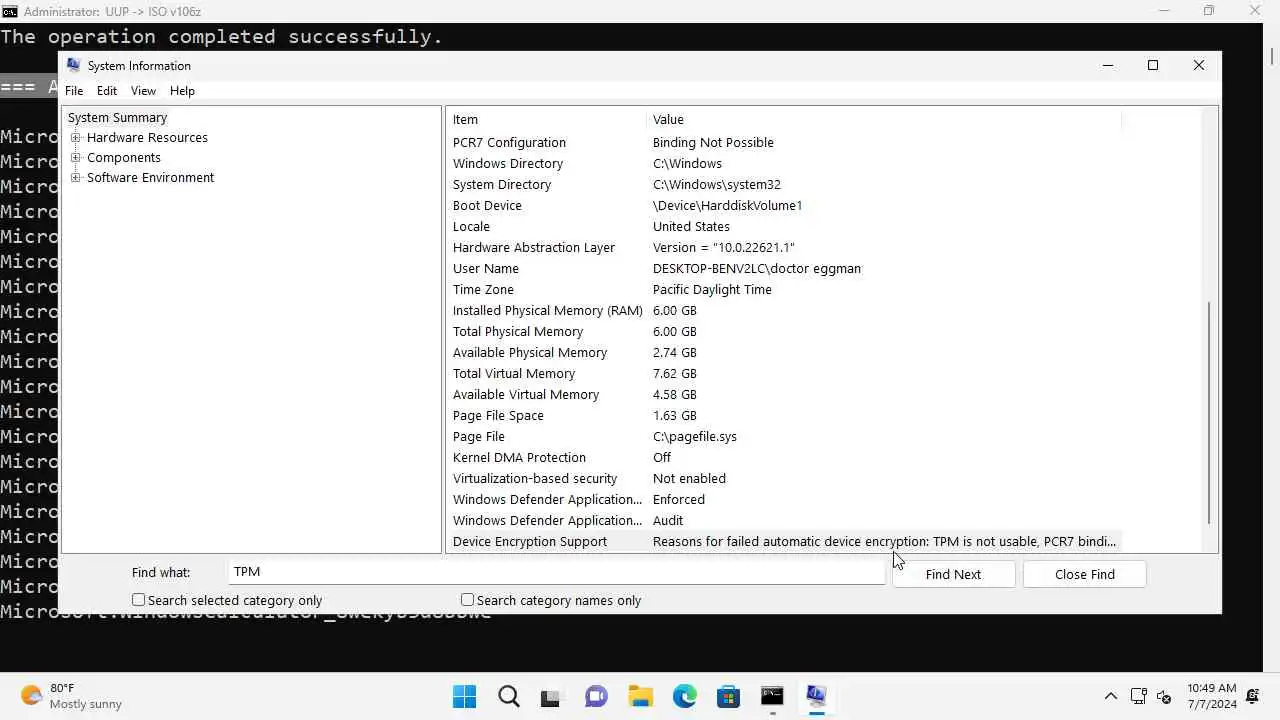The height and width of the screenshot is (720, 1280).
Task: Expand the Components node
Action: pos(75,158)
